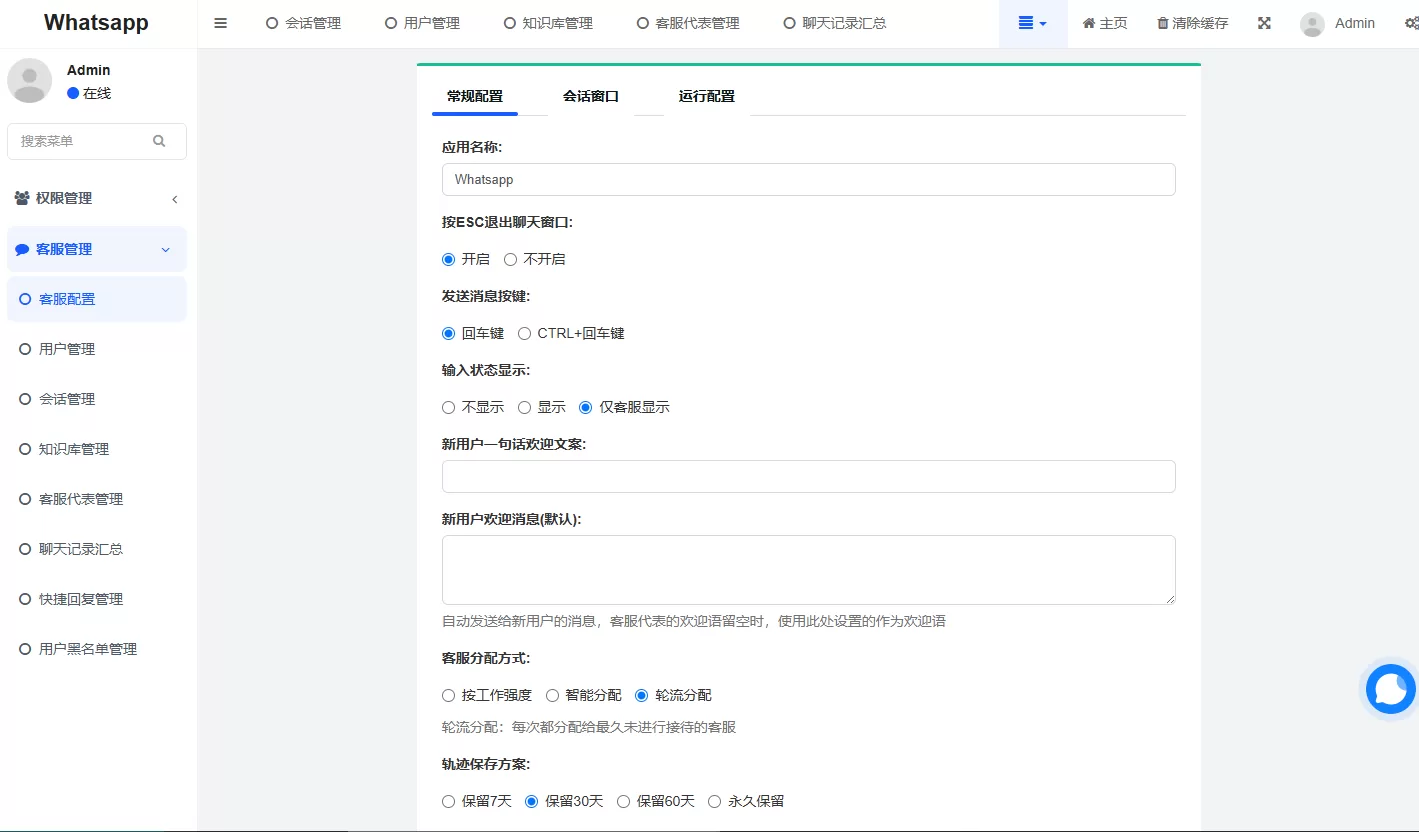
Task: Open 用户黑名单管理 in the sidebar
Action: (x=97, y=649)
